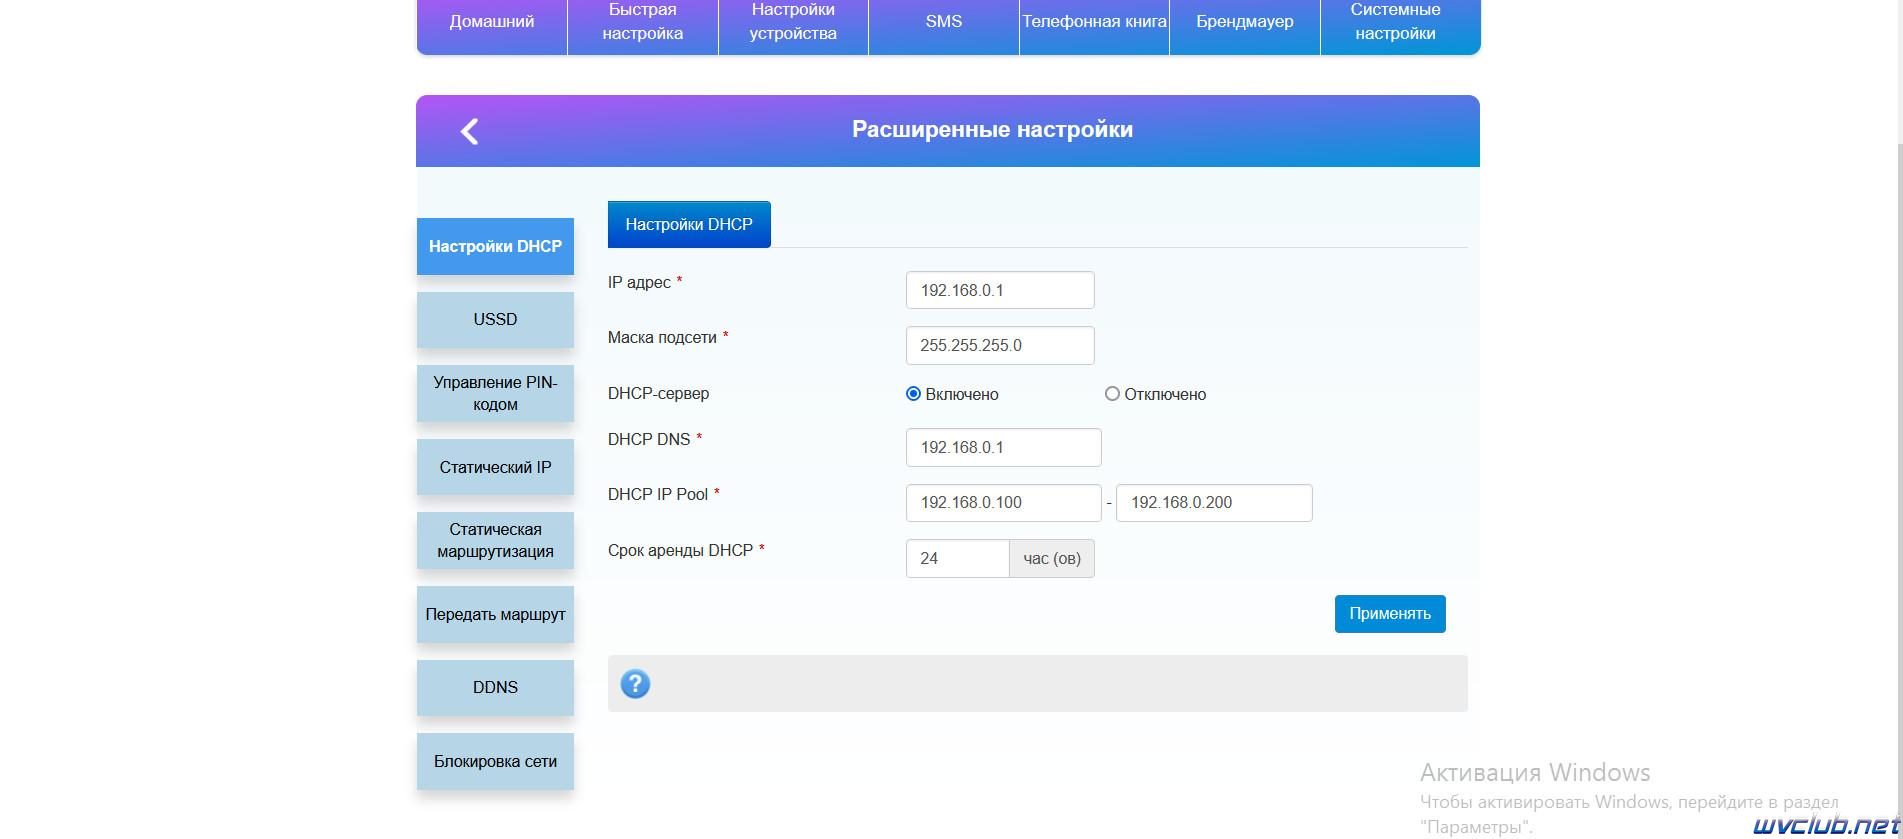Open the Передать маршрут sidebar section
Viewport: 1903px width, 839px height.
(x=495, y=614)
